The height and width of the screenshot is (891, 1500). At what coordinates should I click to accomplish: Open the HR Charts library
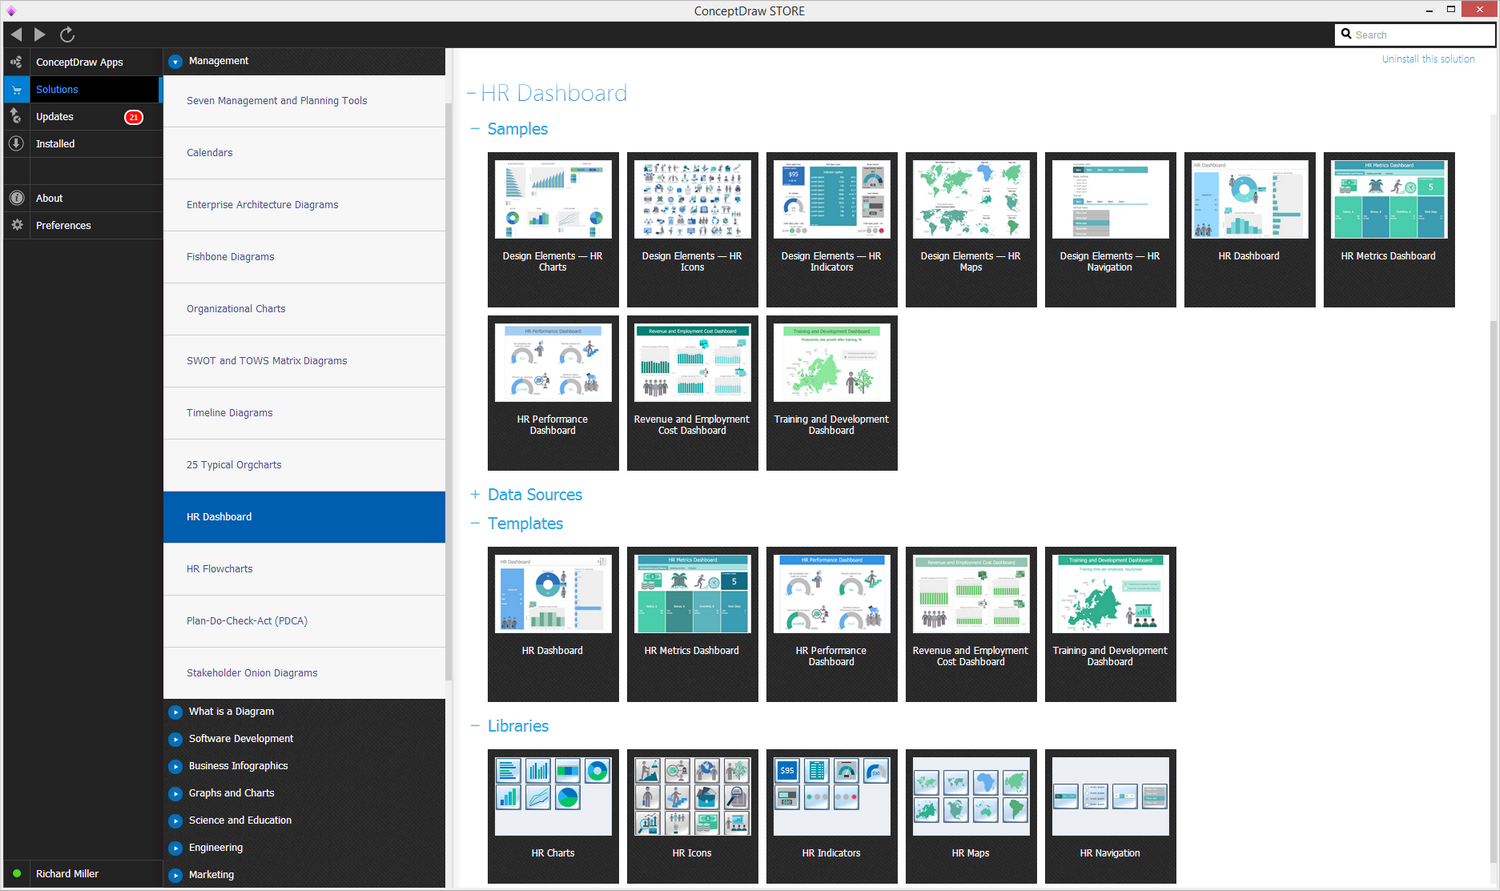tap(553, 816)
